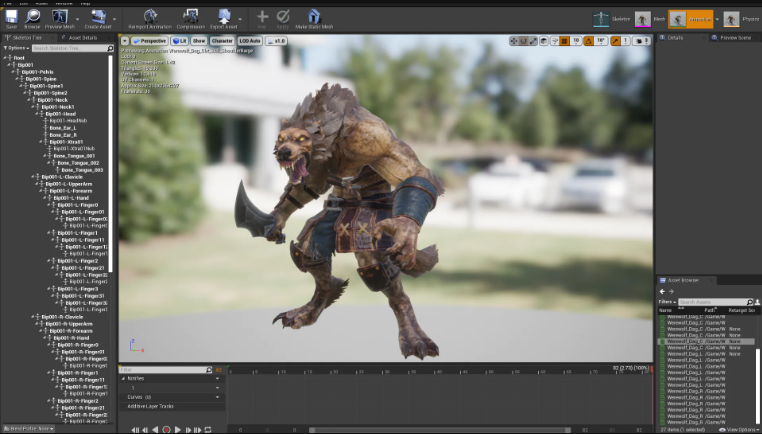This screenshot has height=434, width=762.
Task: Select the translate gizmo tool in viewport
Action: (513, 41)
